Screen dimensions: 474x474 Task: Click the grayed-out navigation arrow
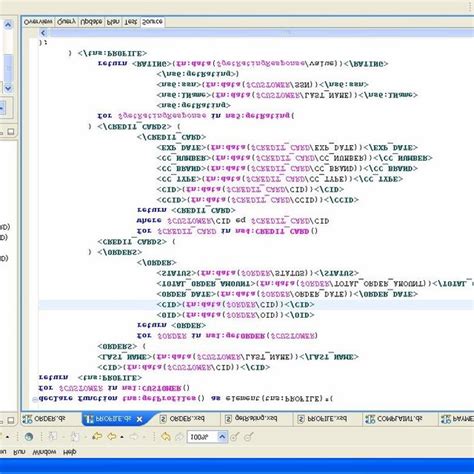point(134,436)
